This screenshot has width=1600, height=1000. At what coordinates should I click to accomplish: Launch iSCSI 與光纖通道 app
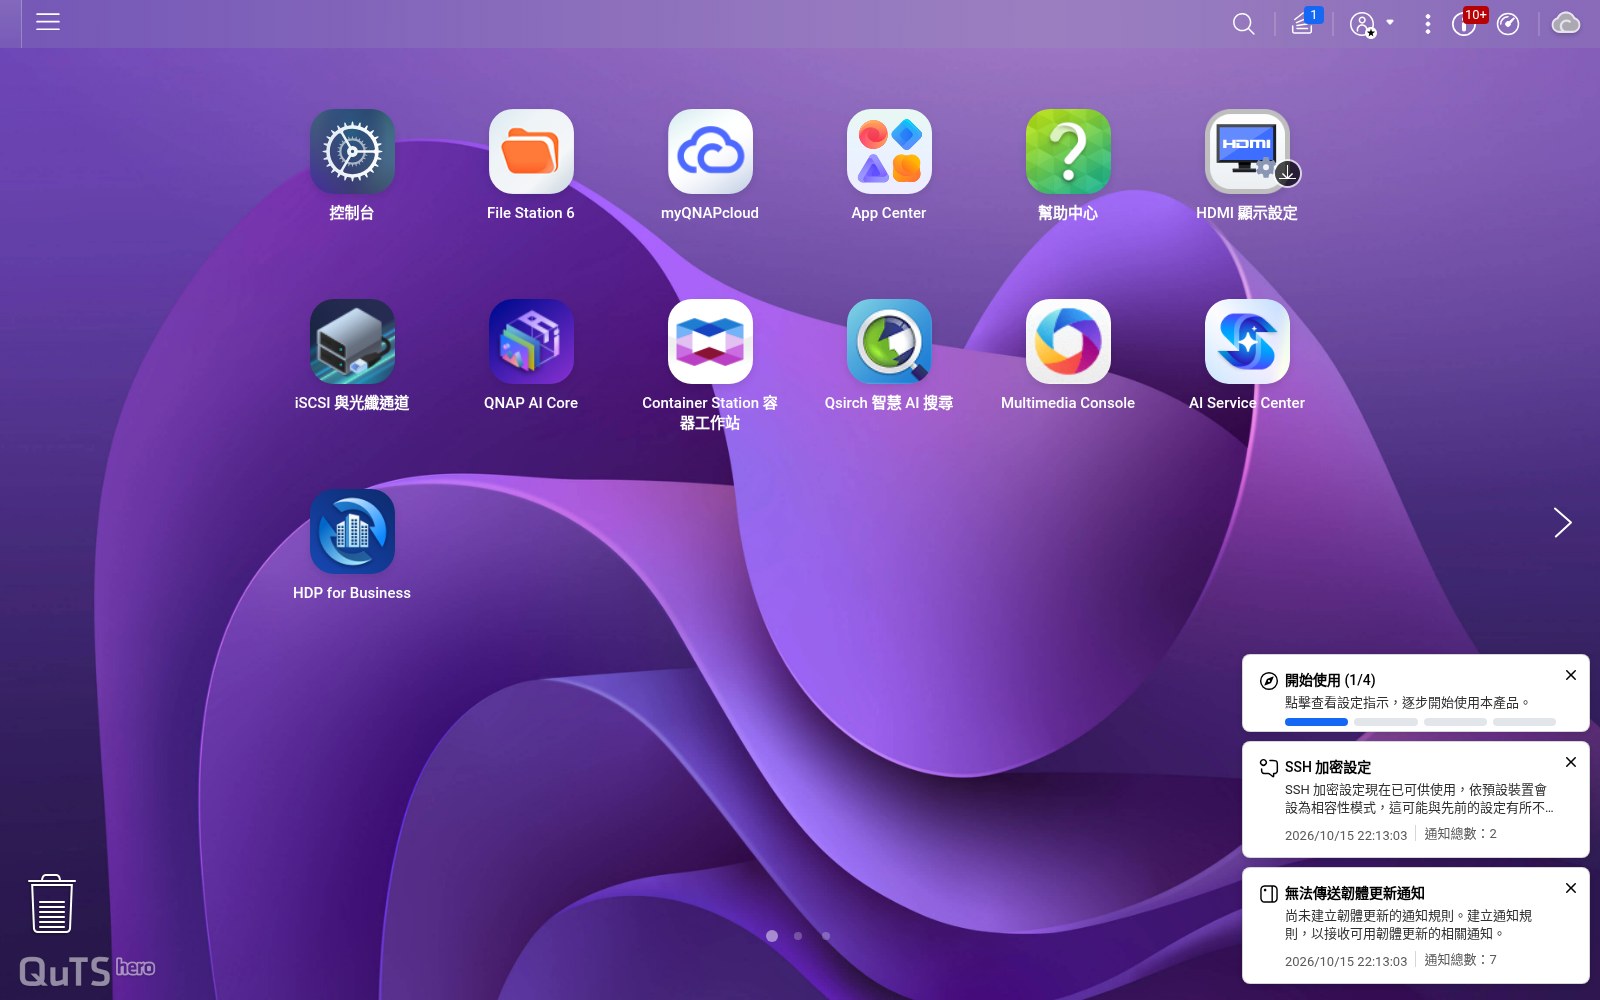352,342
